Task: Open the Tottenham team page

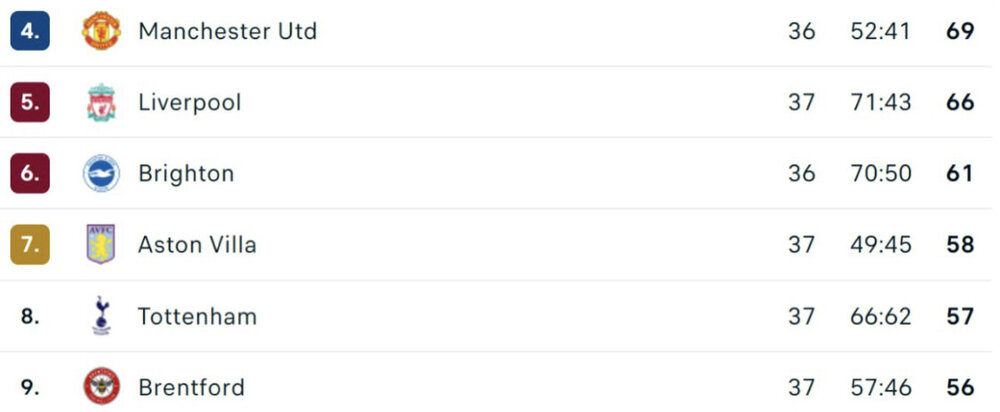Action: point(197,317)
